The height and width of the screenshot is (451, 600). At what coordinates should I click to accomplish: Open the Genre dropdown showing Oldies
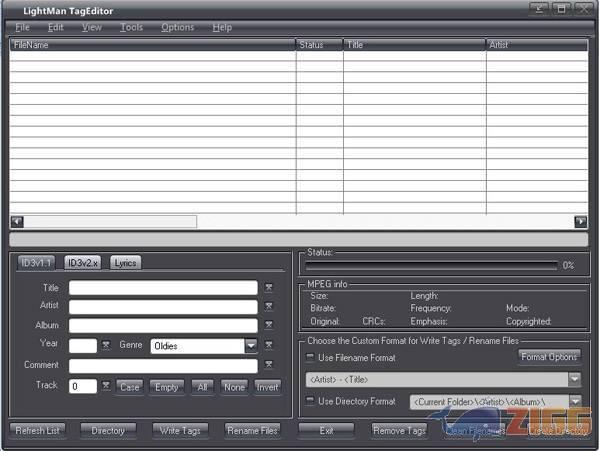coord(251,346)
